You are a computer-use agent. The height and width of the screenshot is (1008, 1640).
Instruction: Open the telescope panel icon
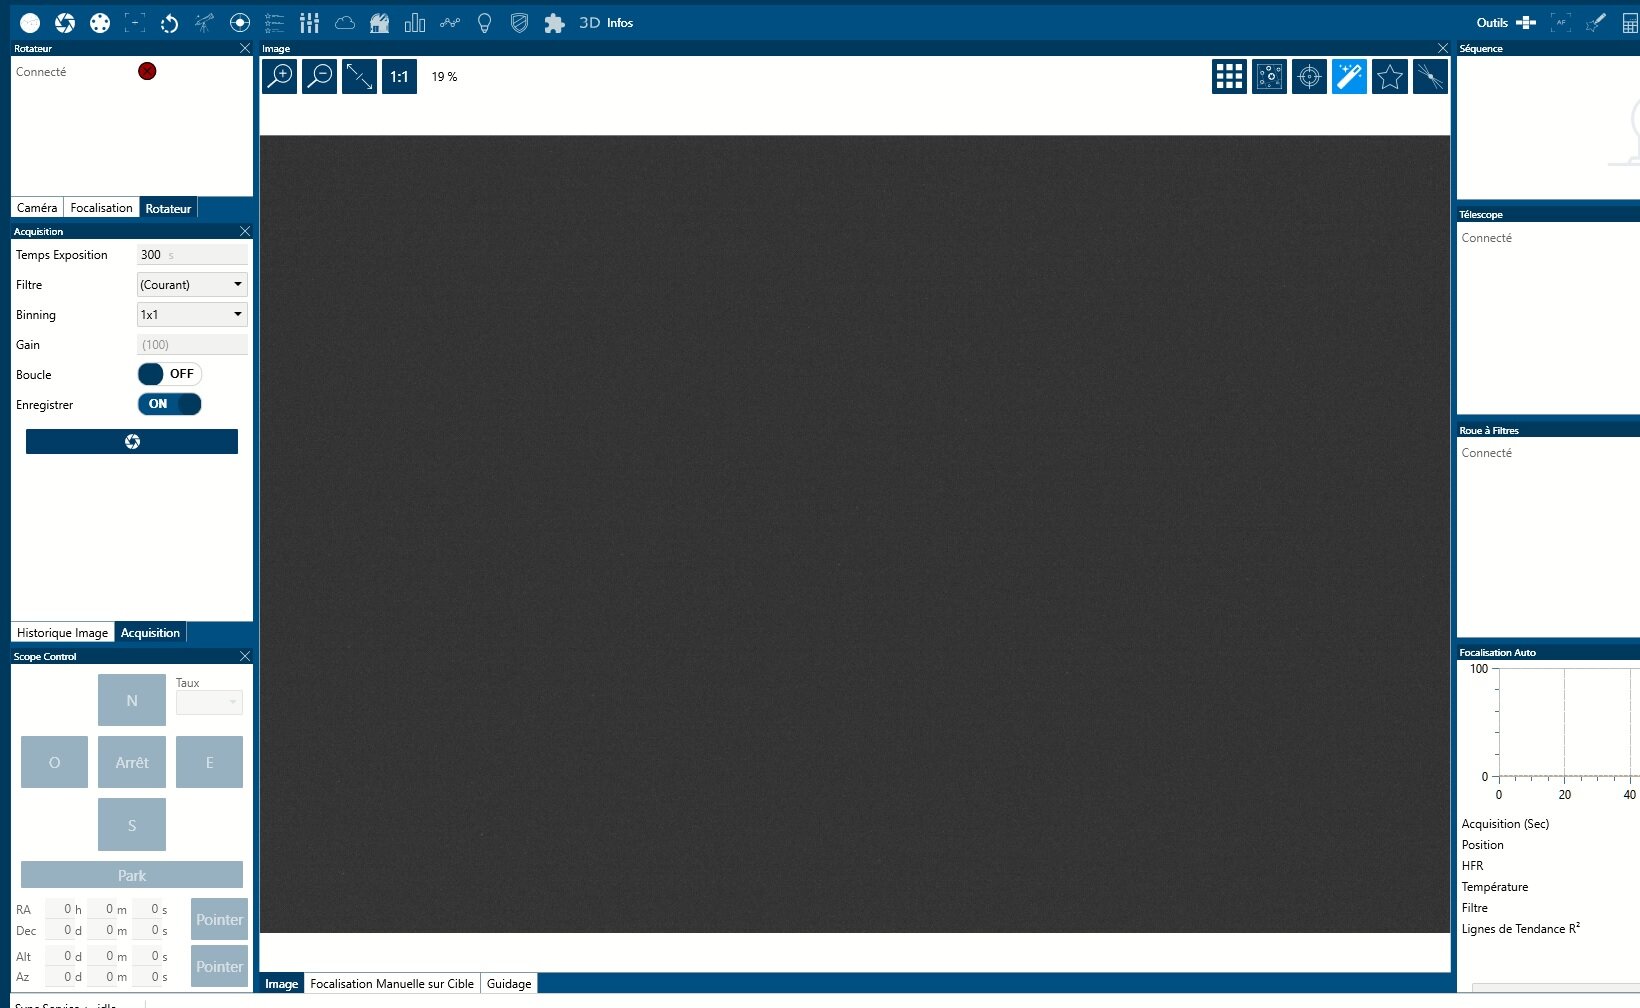(x=204, y=22)
